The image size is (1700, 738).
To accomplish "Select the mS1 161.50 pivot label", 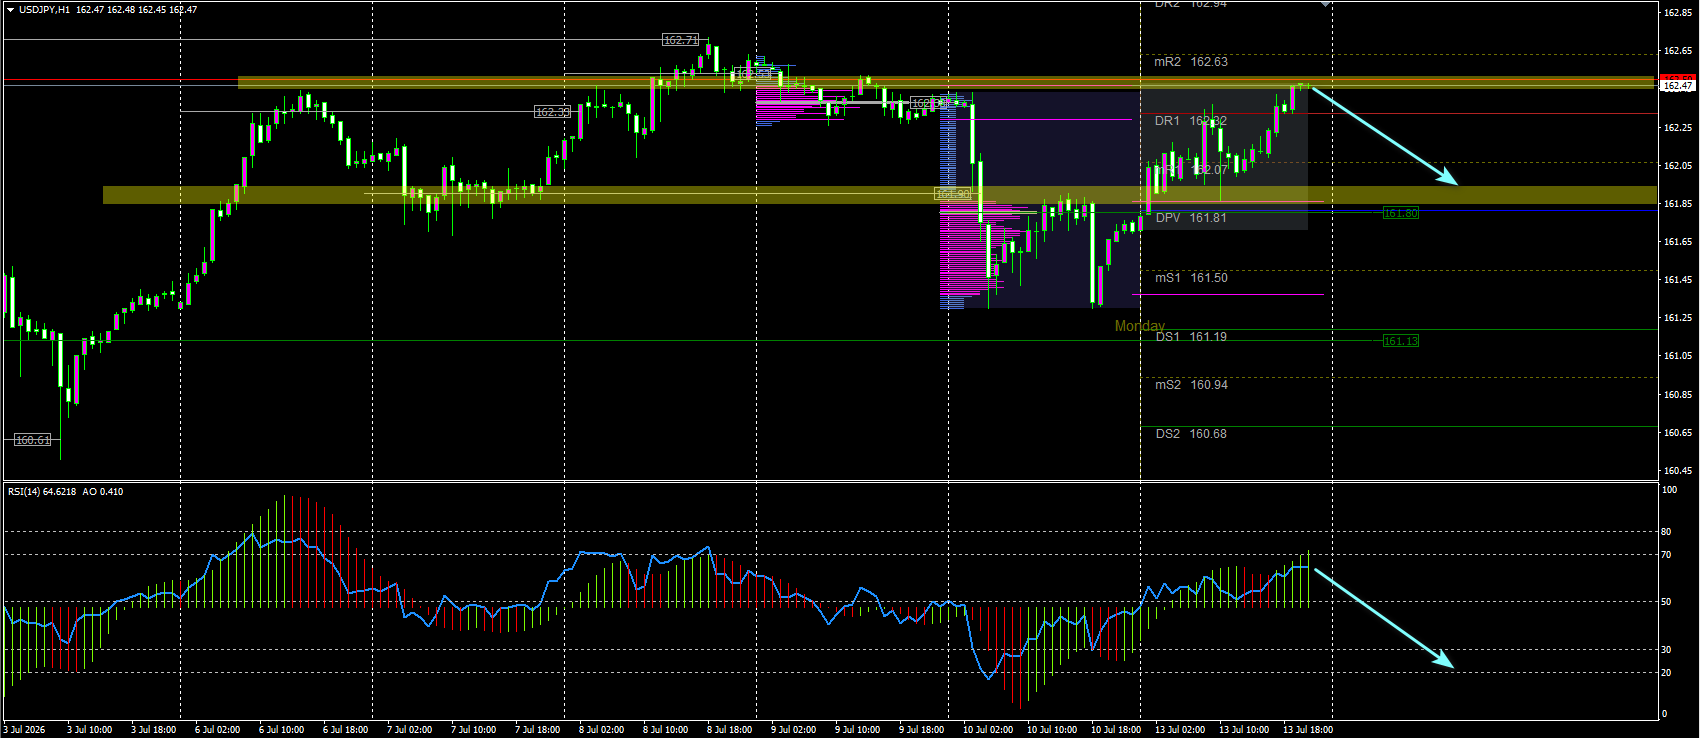I will pyautogui.click(x=1191, y=278).
